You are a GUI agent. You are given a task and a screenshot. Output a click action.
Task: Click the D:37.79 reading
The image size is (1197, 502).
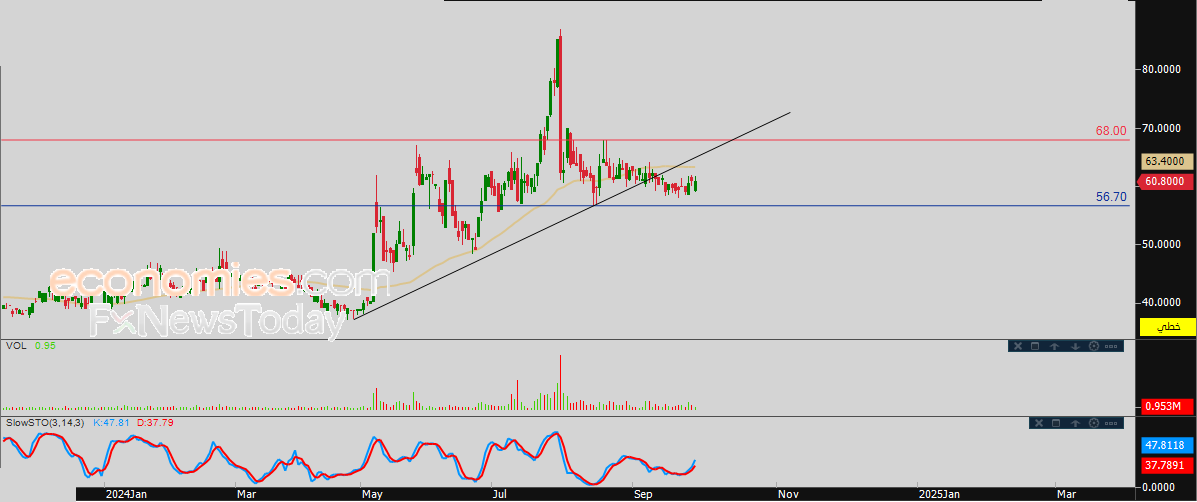[155, 422]
